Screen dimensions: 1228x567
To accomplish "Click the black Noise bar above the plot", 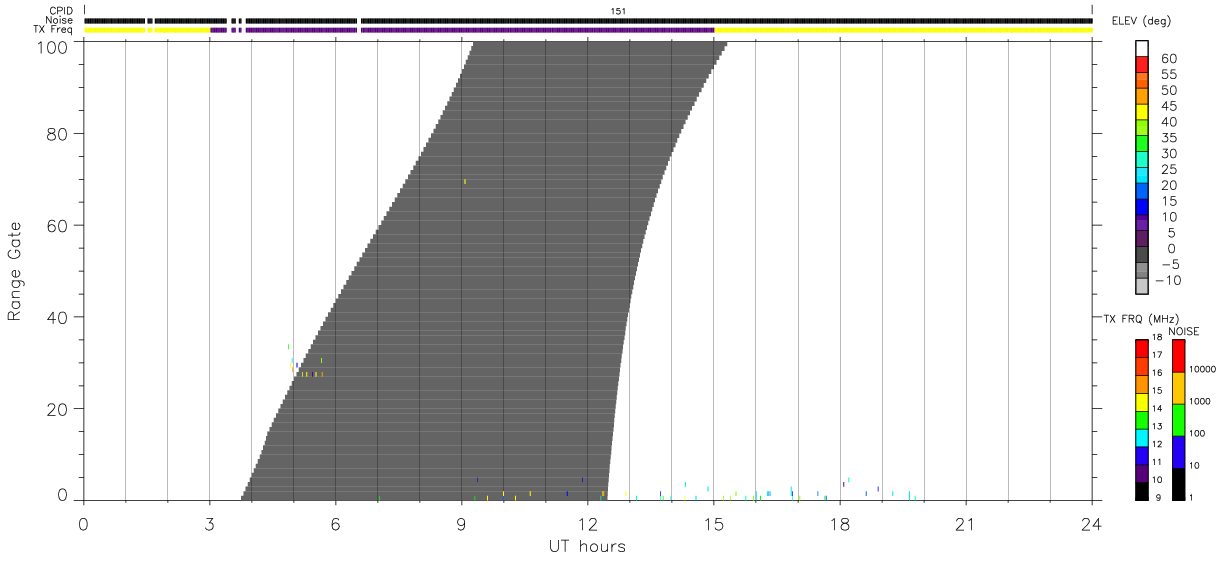I will coord(588,20).
